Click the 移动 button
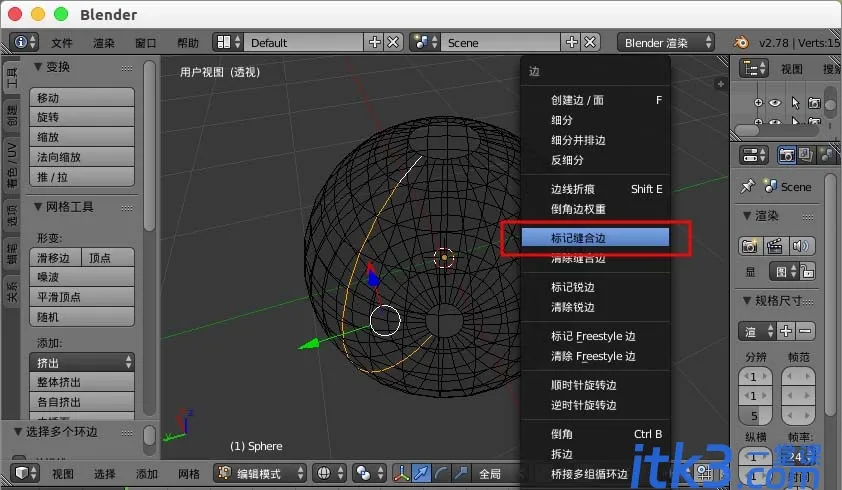Screen dimensions: 842x490 pos(82,98)
